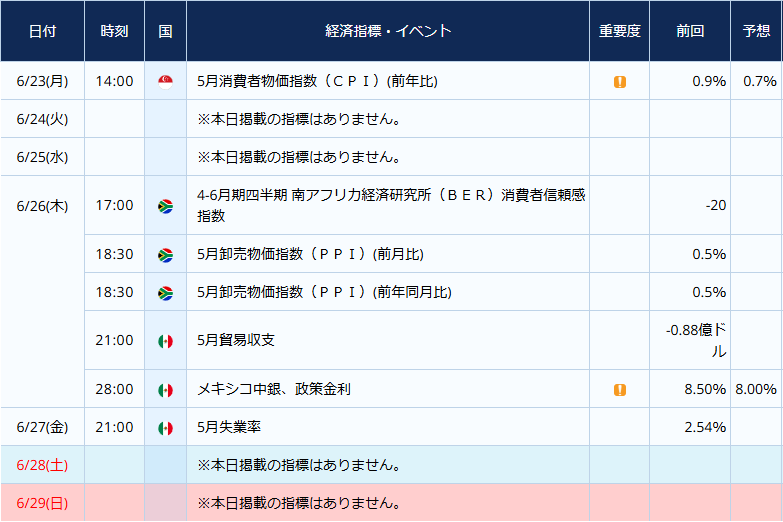Click 5月卸売物価指数(PPI)(前年同月比)
The width and height of the screenshot is (783, 522).
click(x=325, y=292)
